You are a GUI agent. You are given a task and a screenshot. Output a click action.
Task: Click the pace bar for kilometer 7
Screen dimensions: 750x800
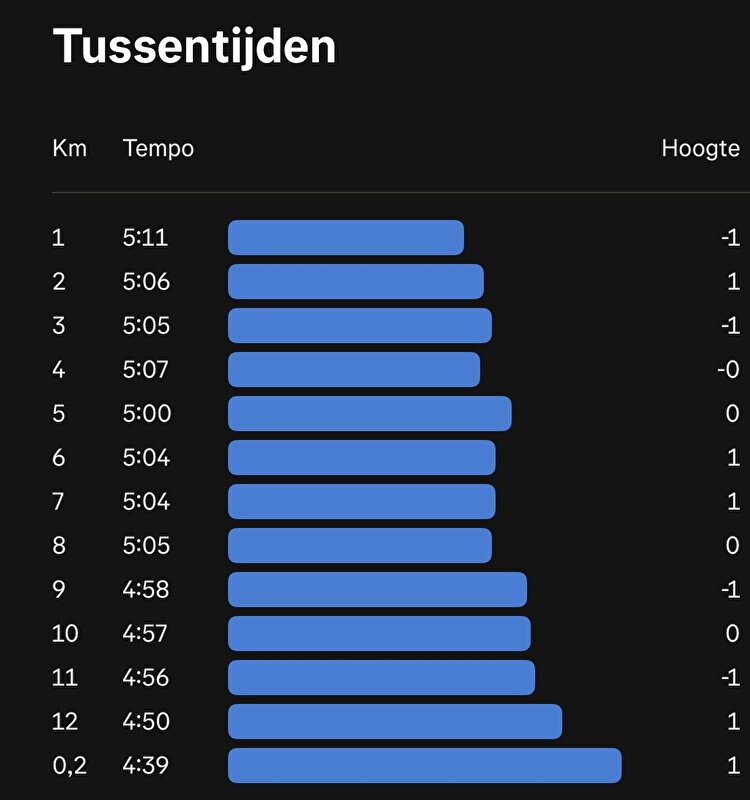pyautogui.click(x=362, y=502)
